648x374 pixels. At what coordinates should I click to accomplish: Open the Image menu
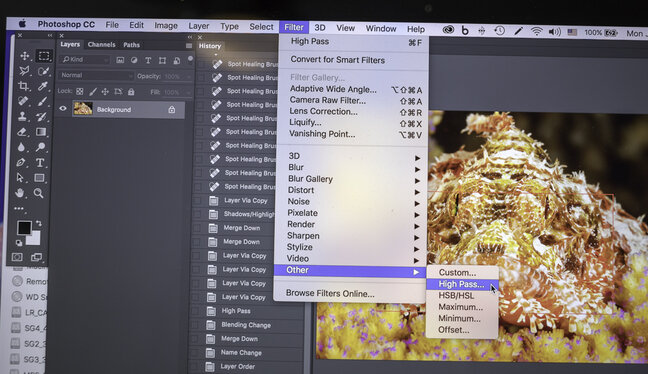[166, 26]
